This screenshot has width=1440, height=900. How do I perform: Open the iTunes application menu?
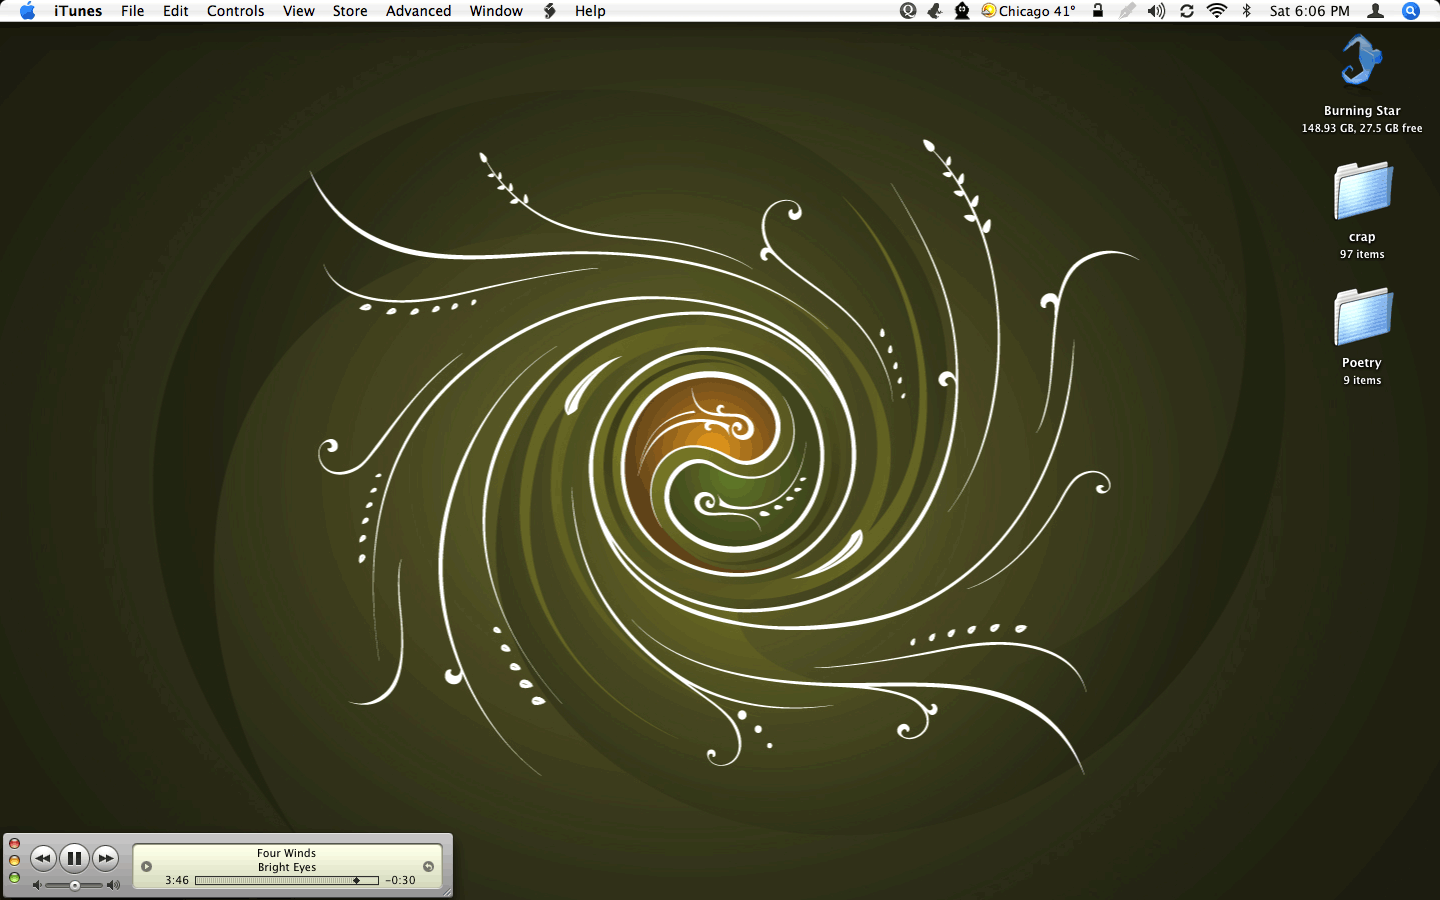pyautogui.click(x=78, y=11)
